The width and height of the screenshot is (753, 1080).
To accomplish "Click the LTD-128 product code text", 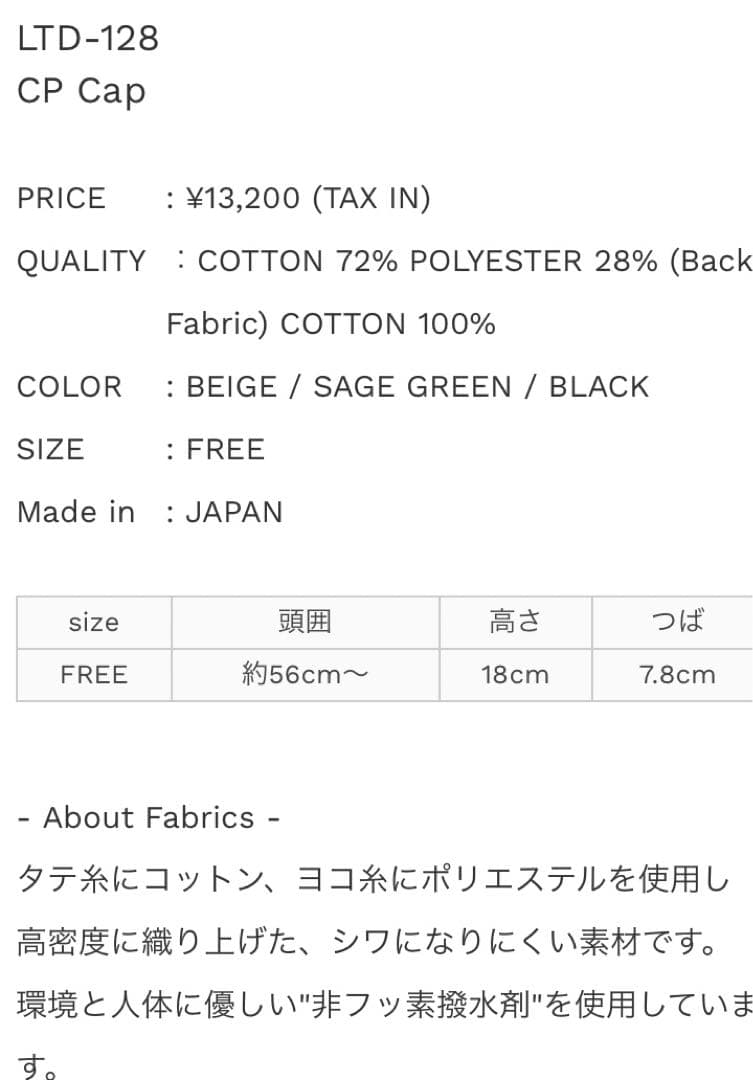I will [88, 38].
